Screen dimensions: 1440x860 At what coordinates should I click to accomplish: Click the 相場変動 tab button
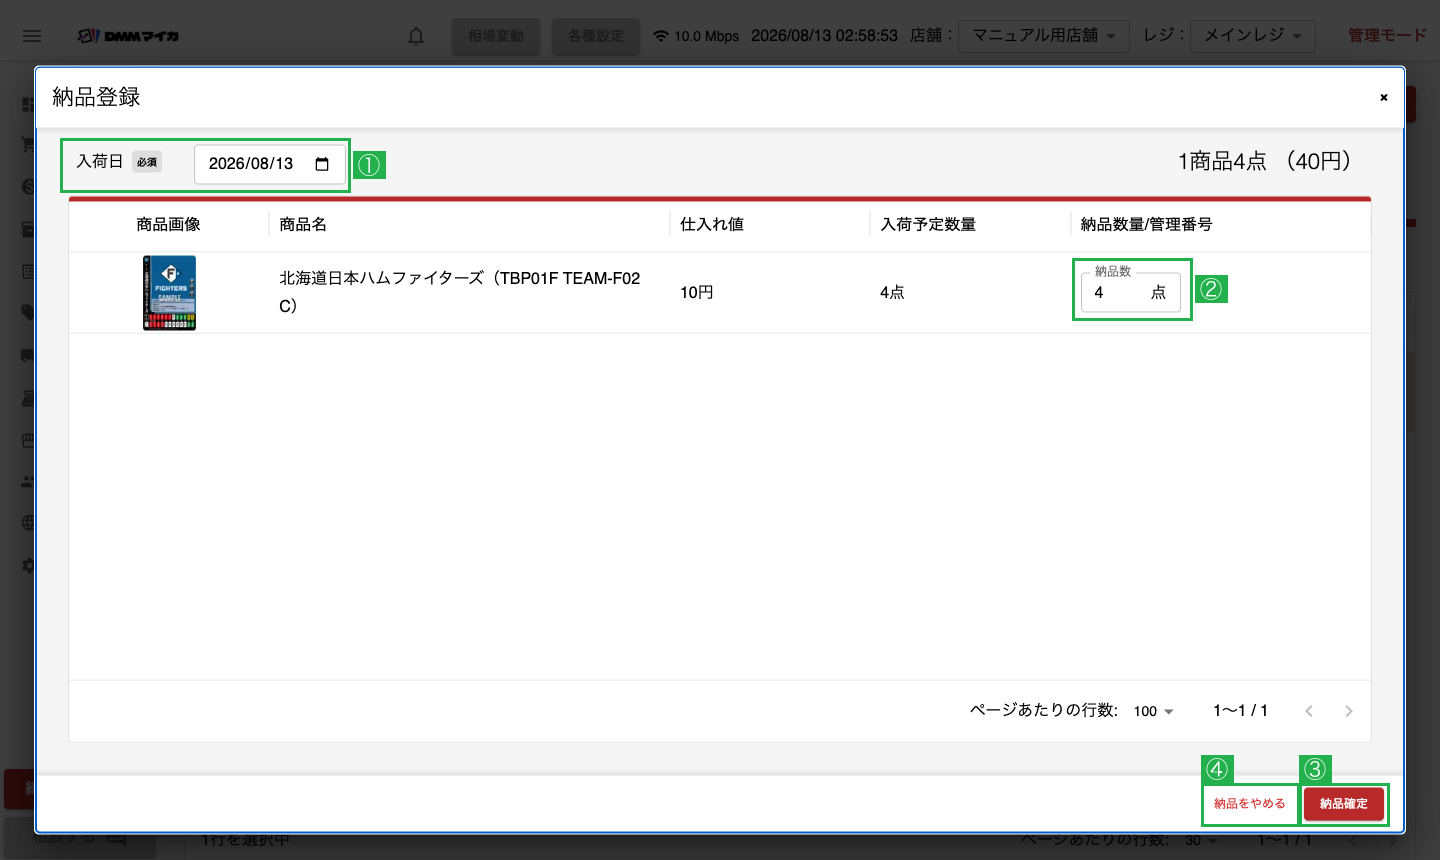pos(496,36)
